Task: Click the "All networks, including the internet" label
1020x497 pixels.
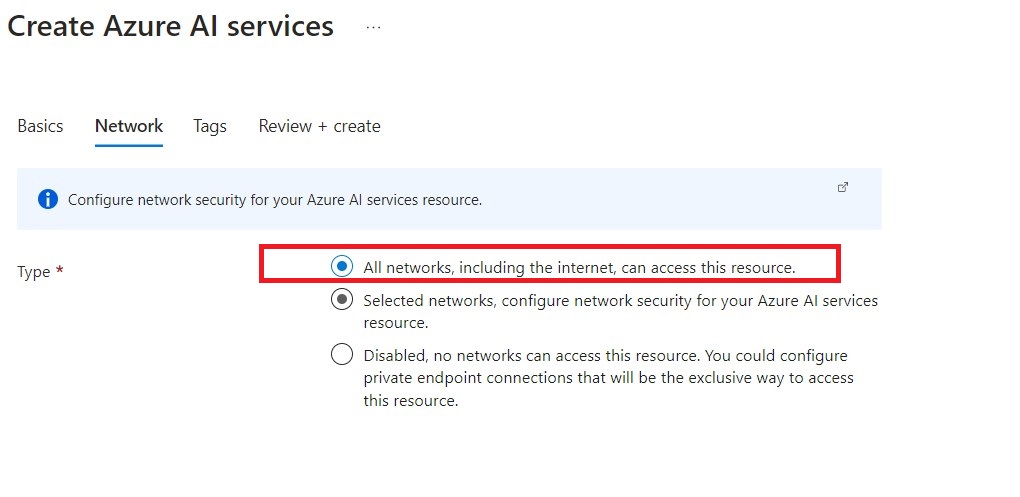Action: [579, 268]
